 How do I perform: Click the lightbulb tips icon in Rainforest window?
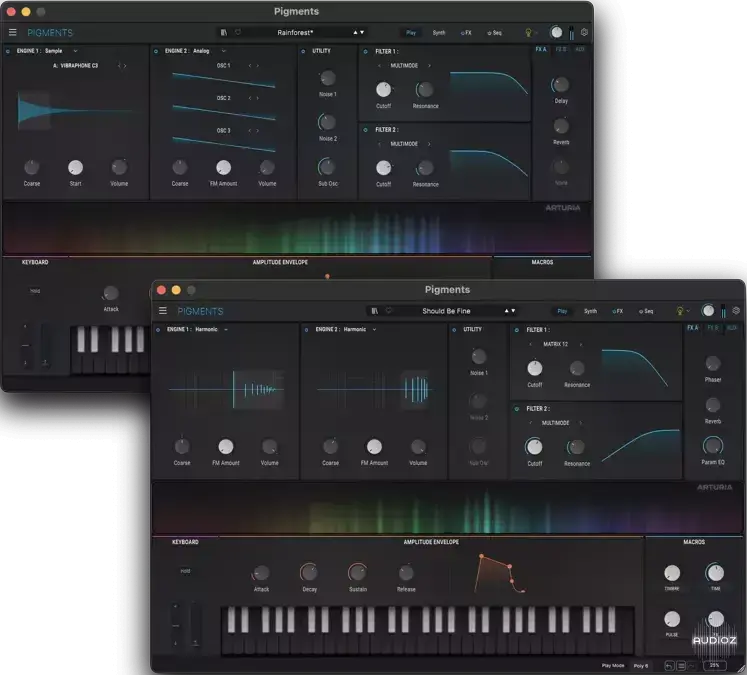(528, 32)
